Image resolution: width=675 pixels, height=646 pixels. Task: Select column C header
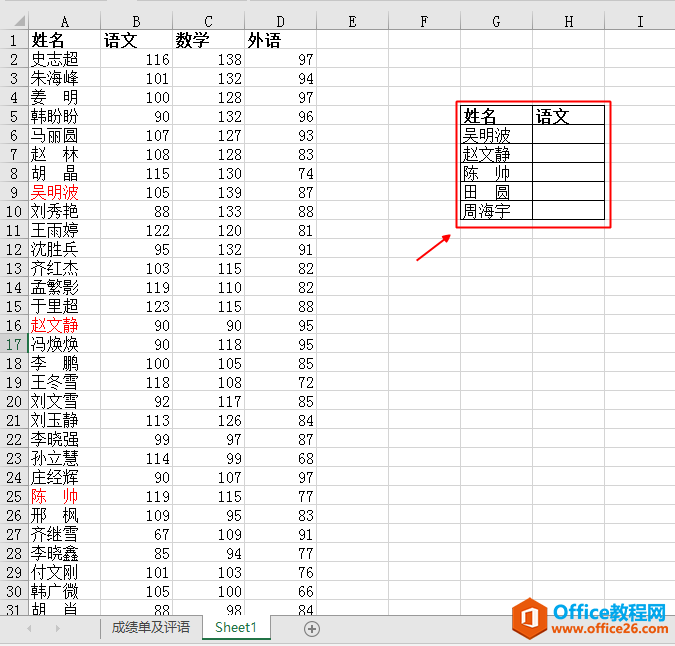click(208, 21)
